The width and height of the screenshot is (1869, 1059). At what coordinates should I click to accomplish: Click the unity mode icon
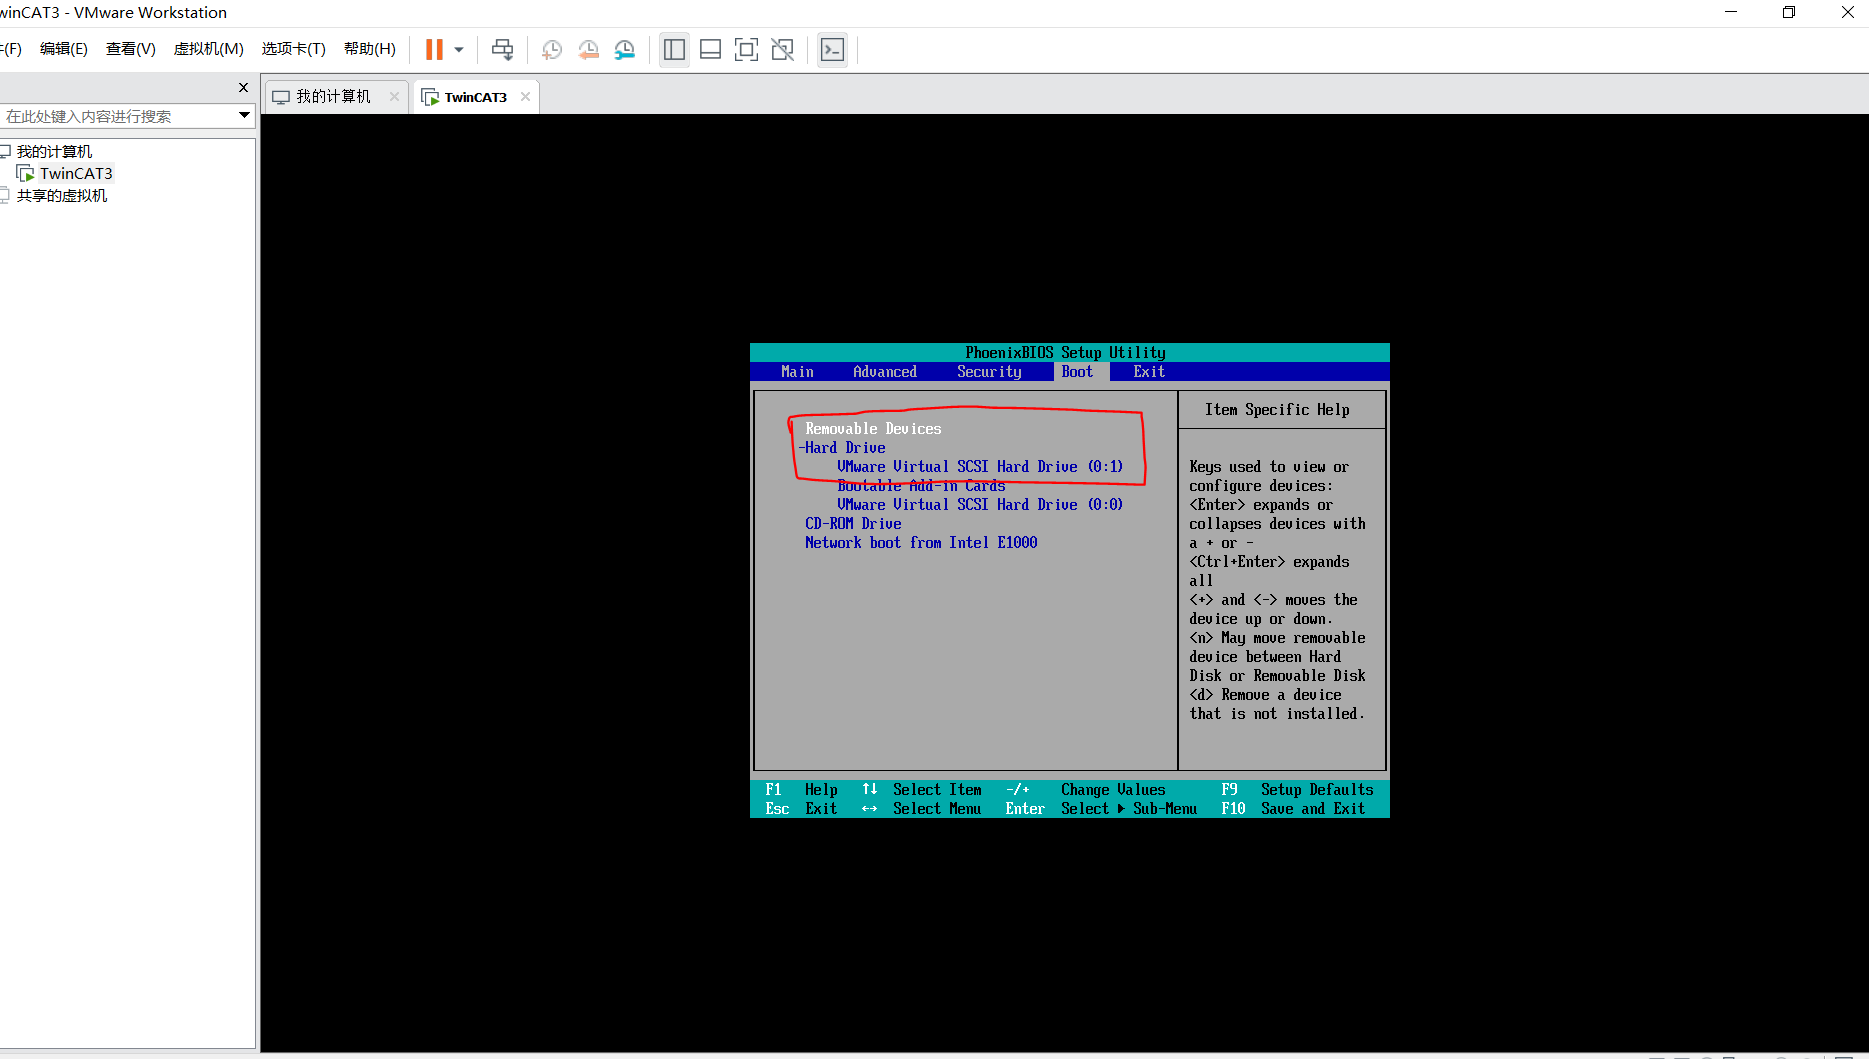tap(783, 49)
